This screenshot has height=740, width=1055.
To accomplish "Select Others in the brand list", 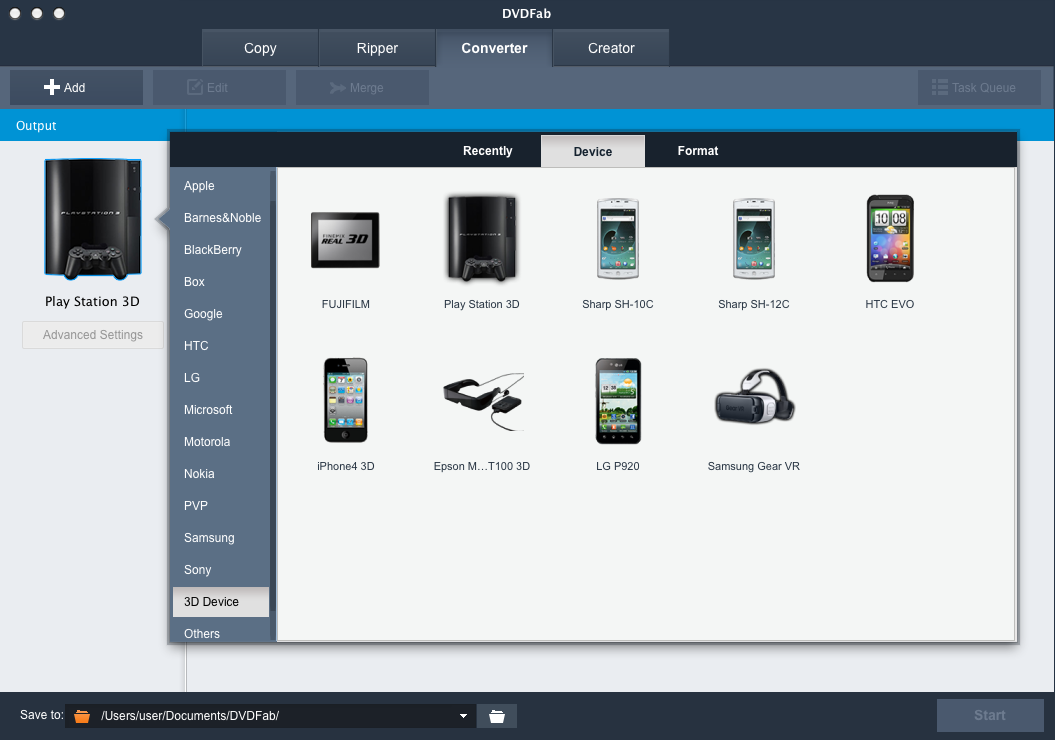I will coord(221,633).
